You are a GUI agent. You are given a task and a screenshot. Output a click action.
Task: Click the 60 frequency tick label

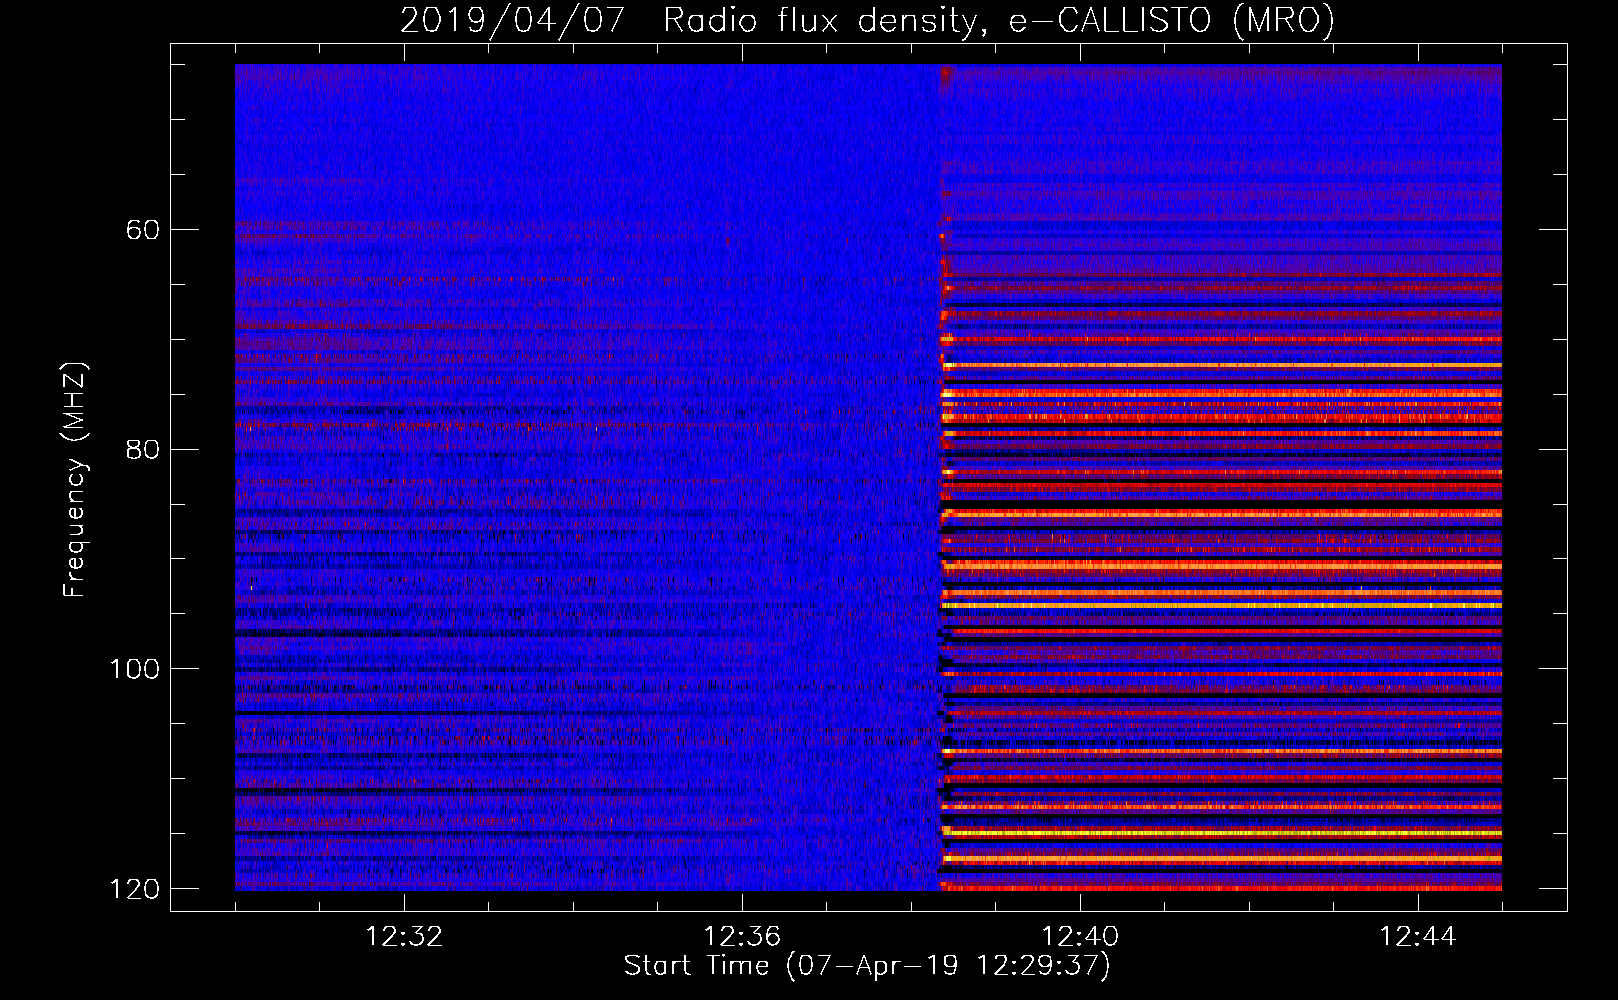[x=143, y=230]
